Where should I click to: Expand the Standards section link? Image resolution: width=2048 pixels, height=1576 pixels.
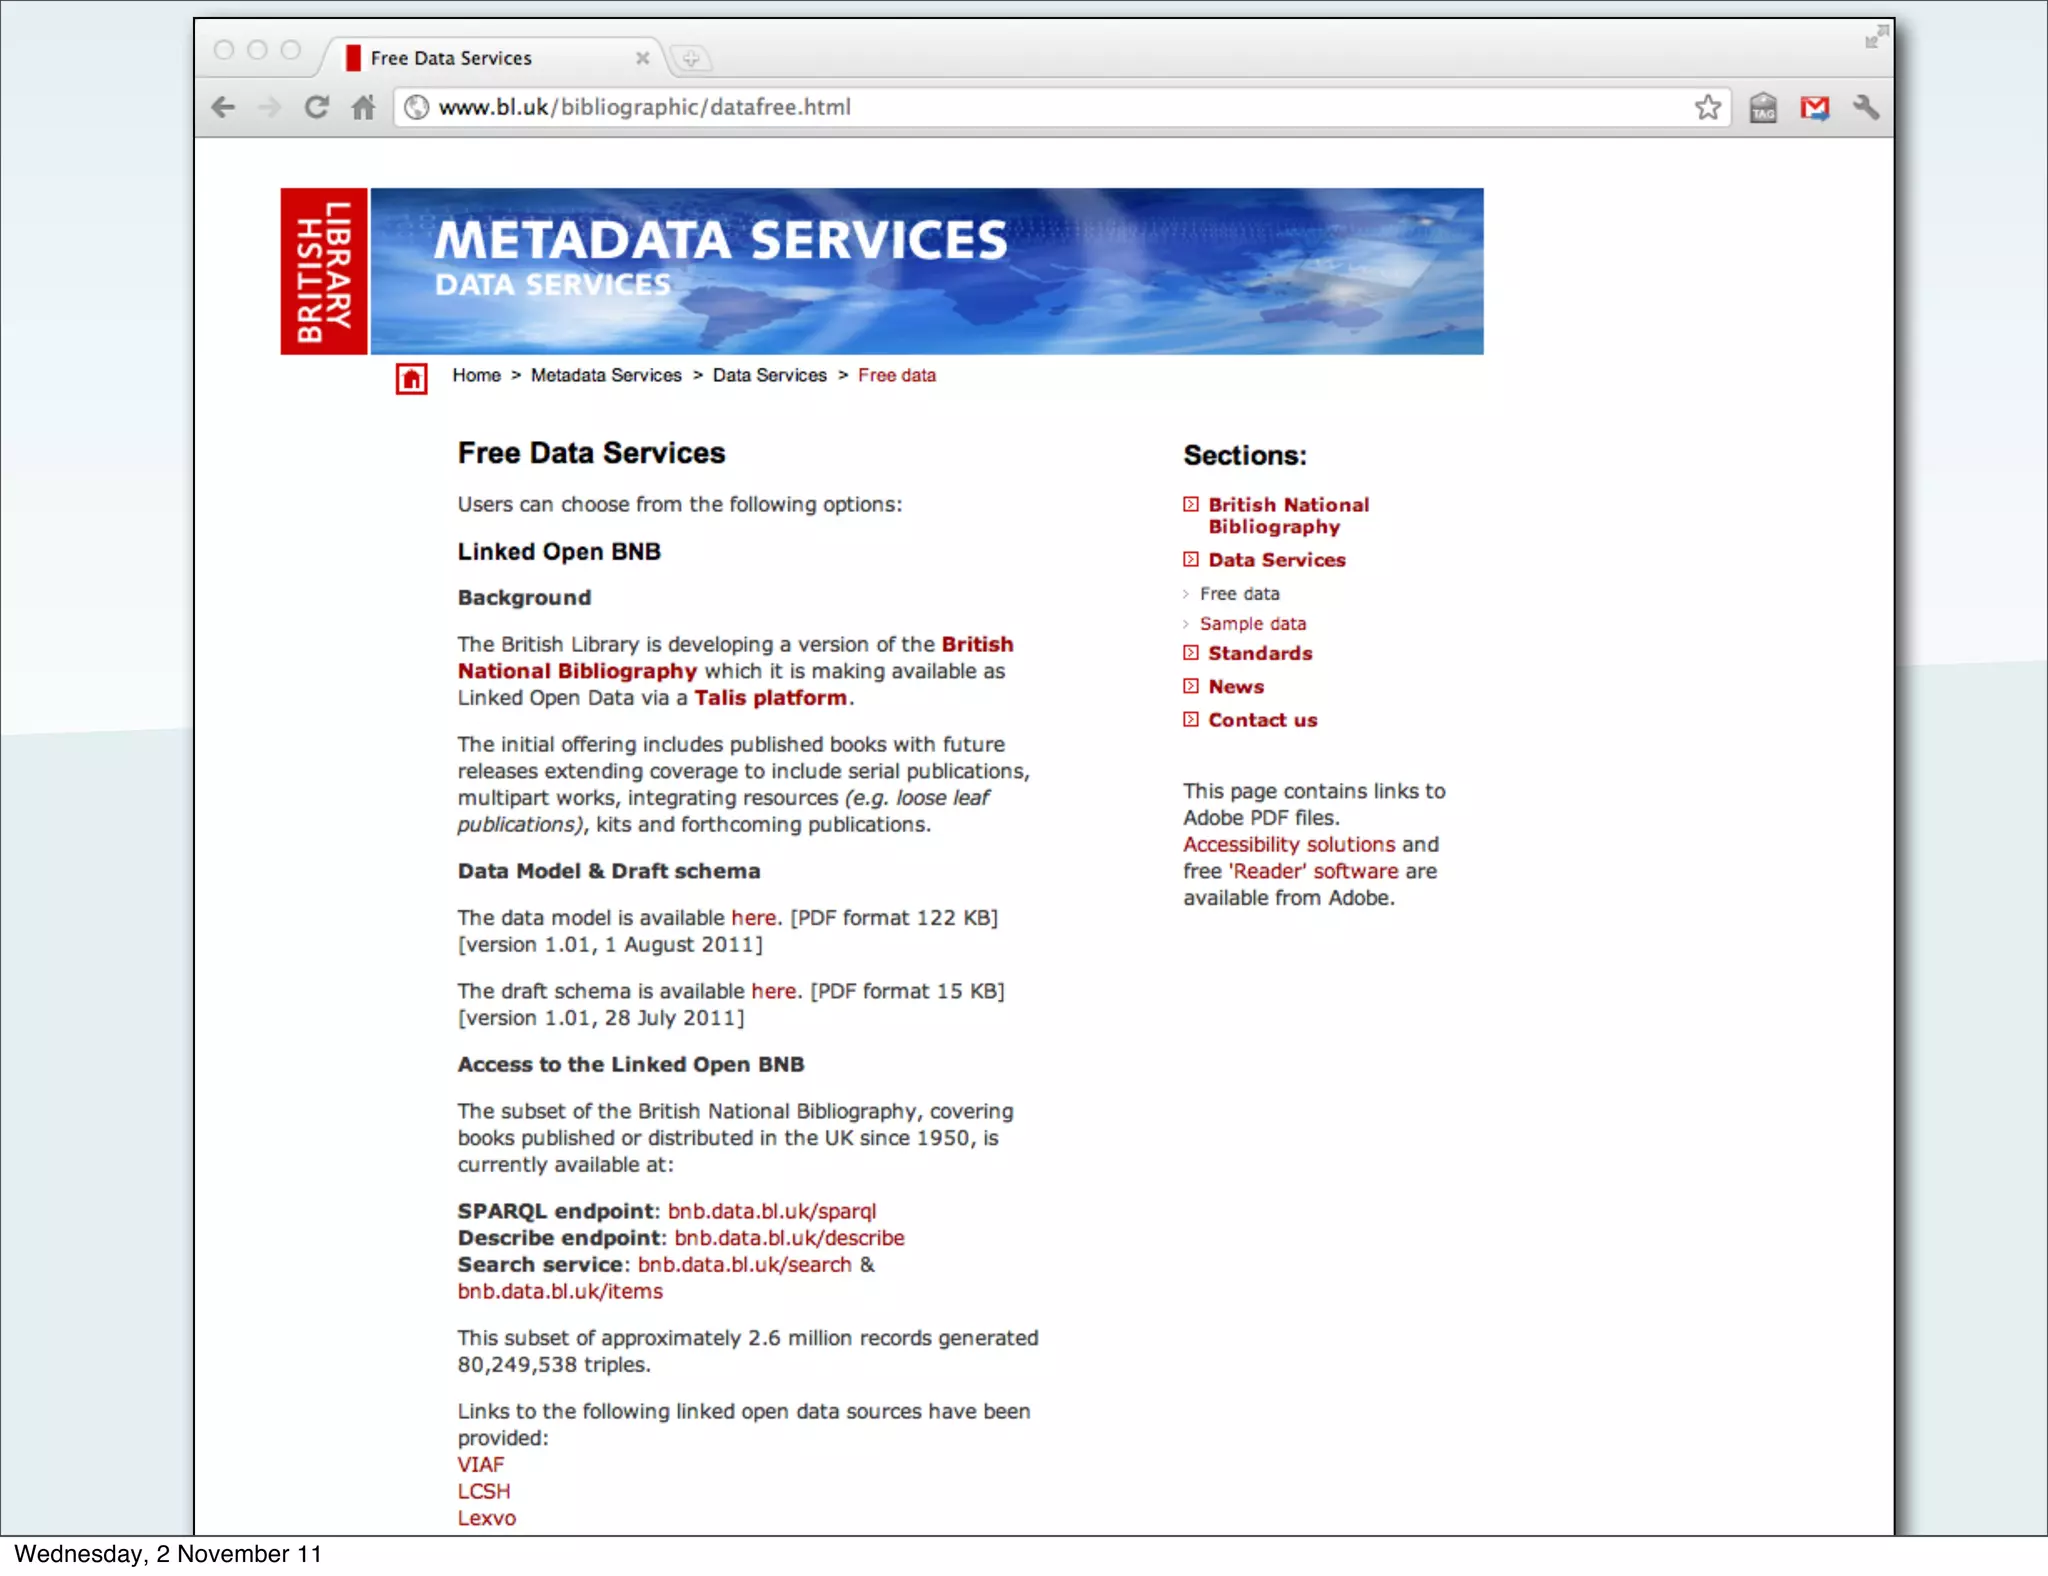tap(1259, 653)
